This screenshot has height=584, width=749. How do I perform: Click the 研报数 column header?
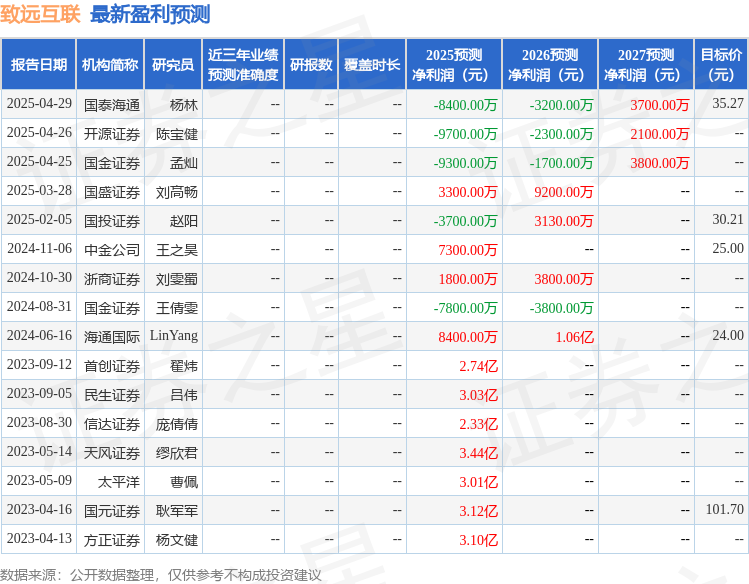[311, 64]
